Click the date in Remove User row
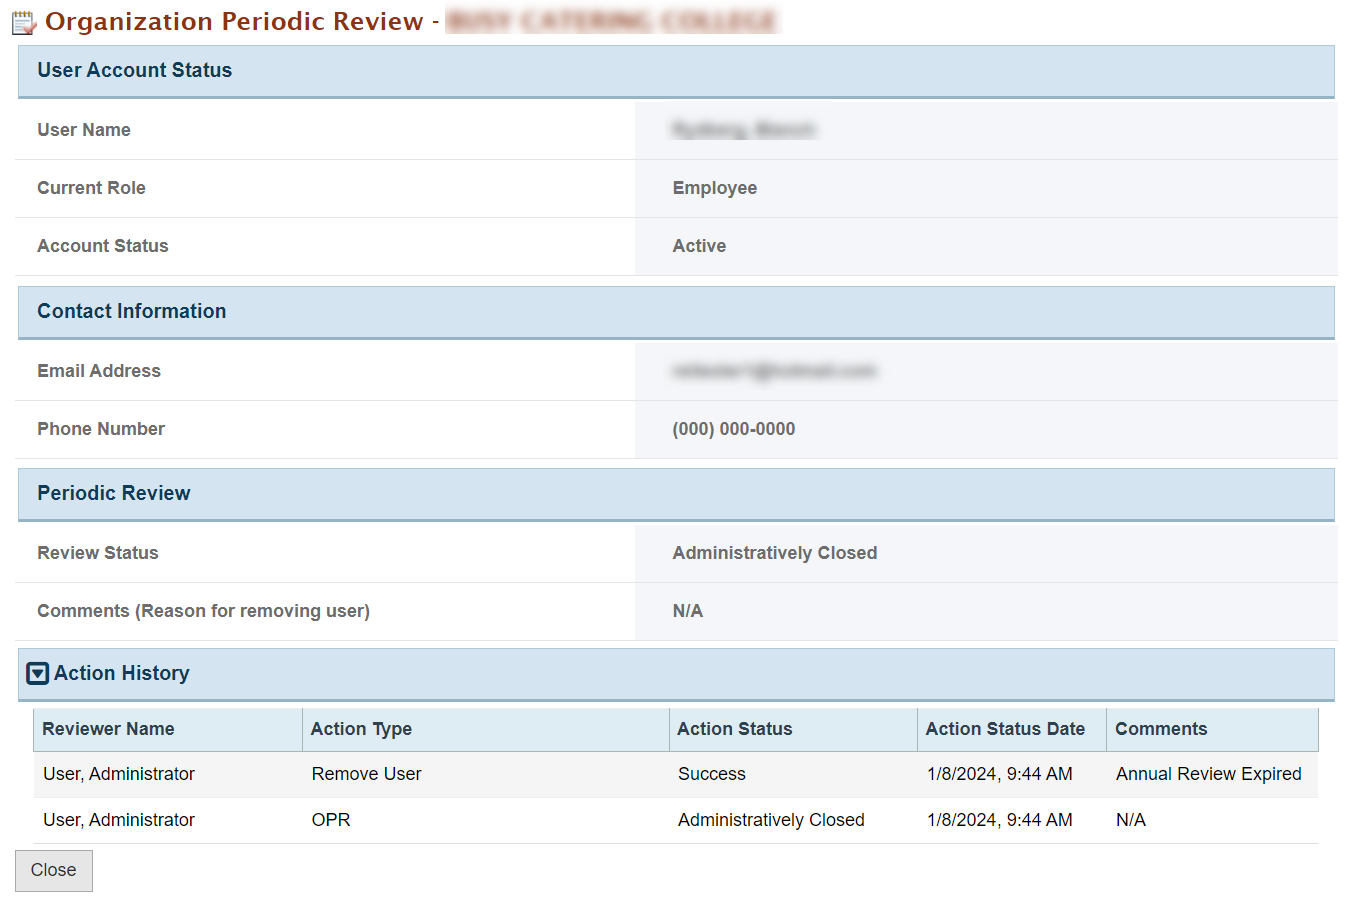The height and width of the screenshot is (898, 1348). (1000, 774)
